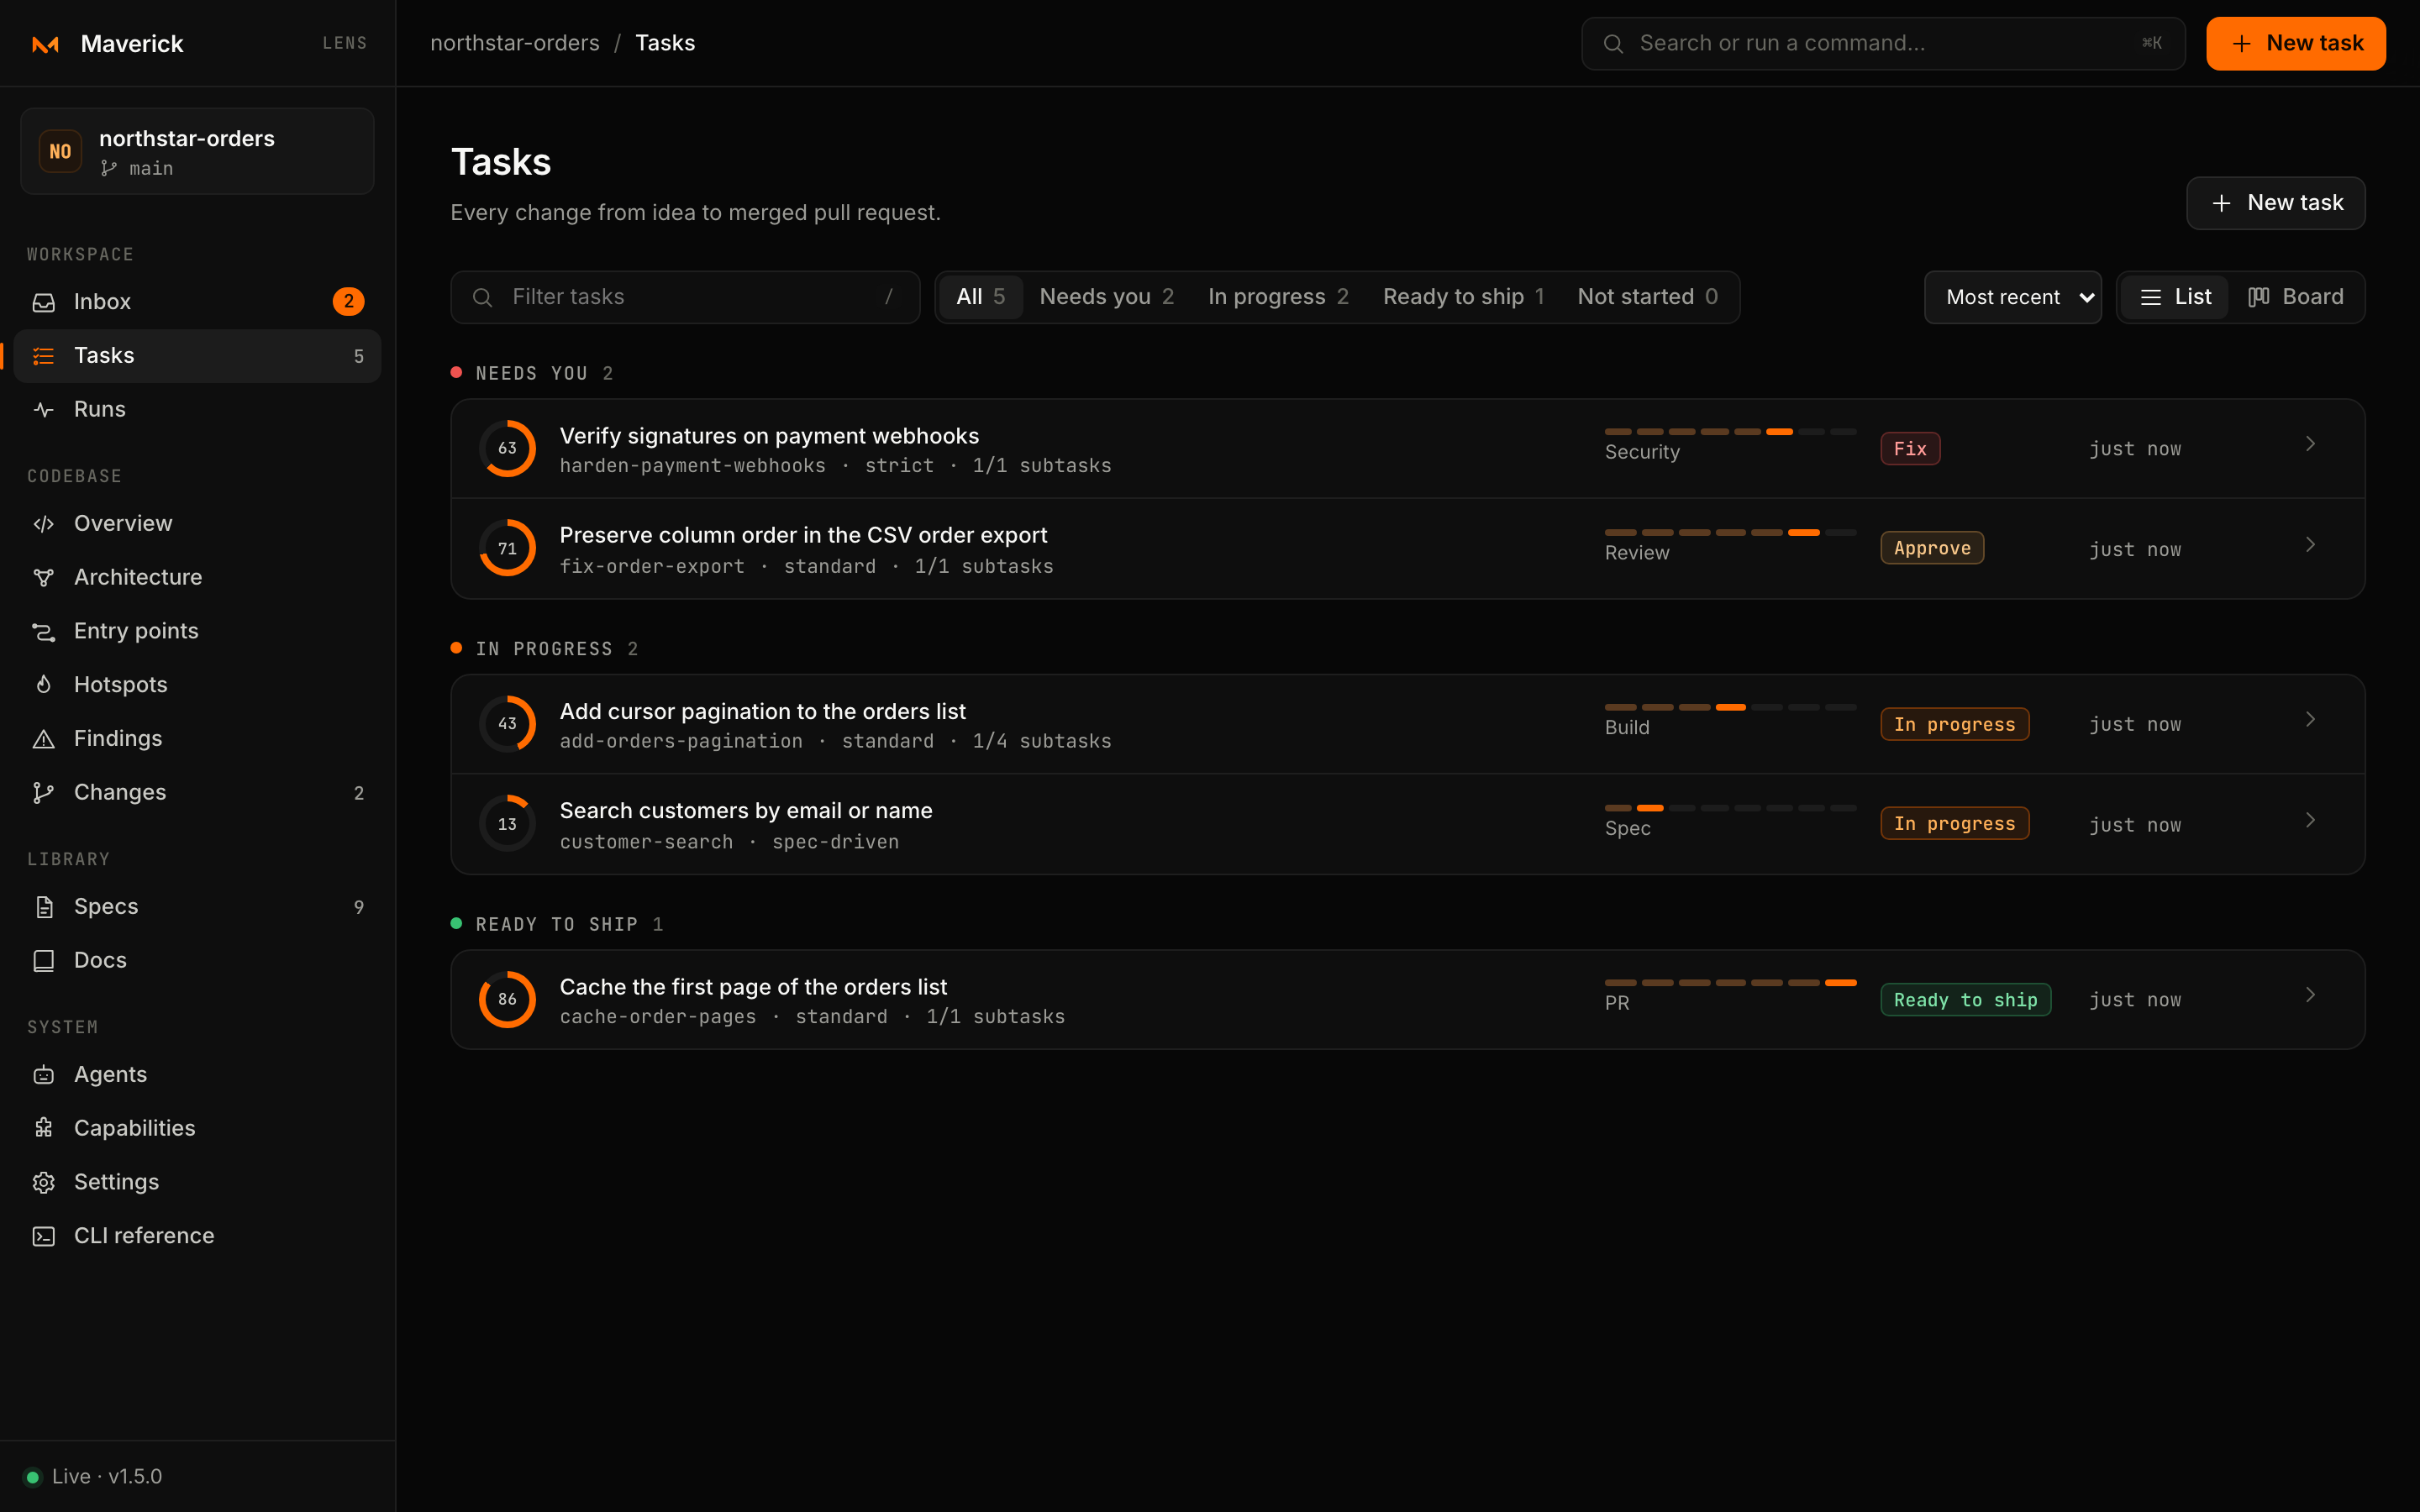Switch to Board view

tap(2296, 297)
